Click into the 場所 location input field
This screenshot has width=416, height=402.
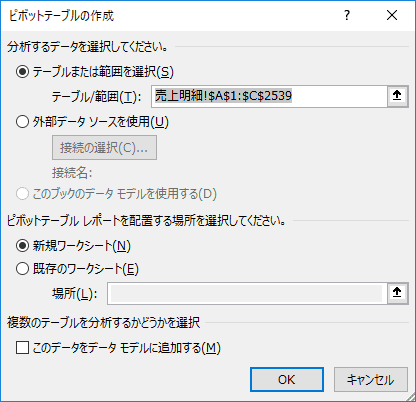pos(247,293)
